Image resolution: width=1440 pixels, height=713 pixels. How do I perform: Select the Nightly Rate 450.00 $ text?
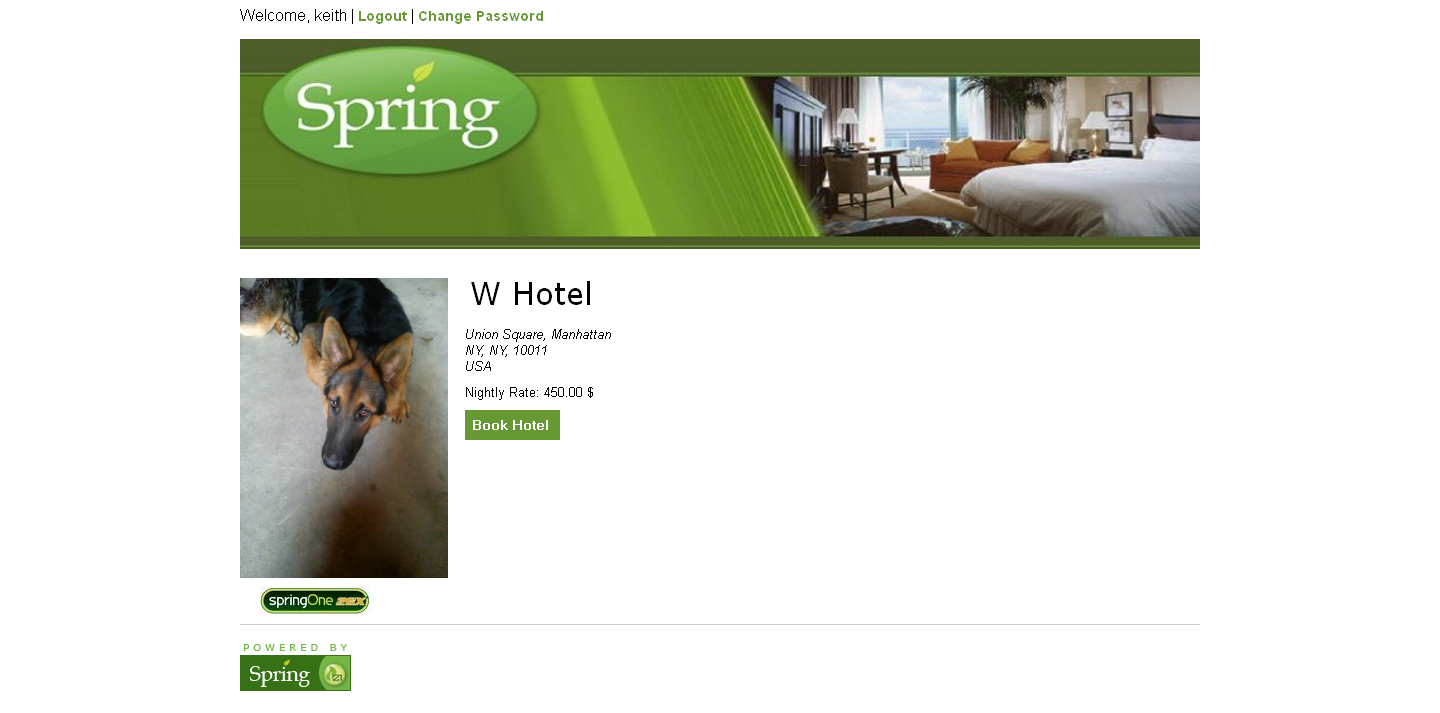(529, 393)
